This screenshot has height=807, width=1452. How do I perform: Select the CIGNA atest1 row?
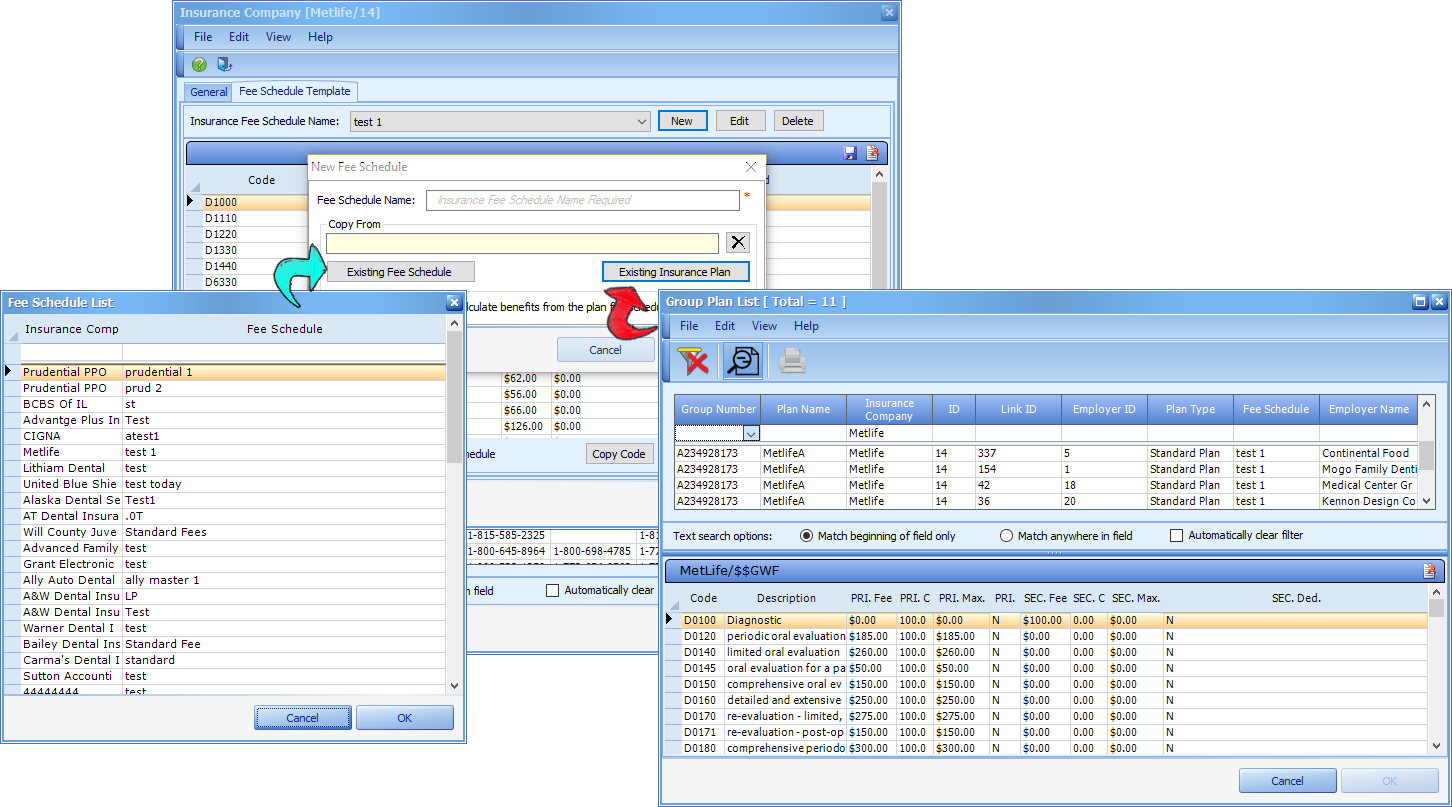[x=233, y=436]
